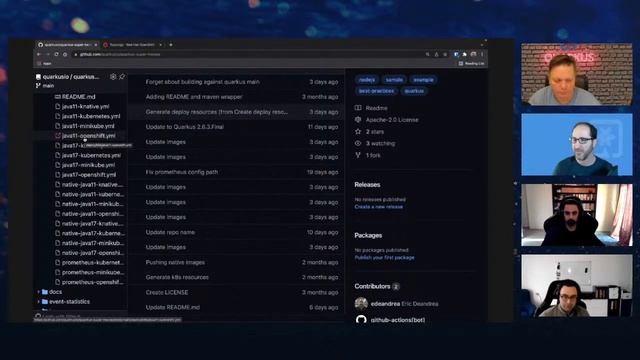Click the quarkus topic tag
This screenshot has width=640, height=360.
[414, 91]
